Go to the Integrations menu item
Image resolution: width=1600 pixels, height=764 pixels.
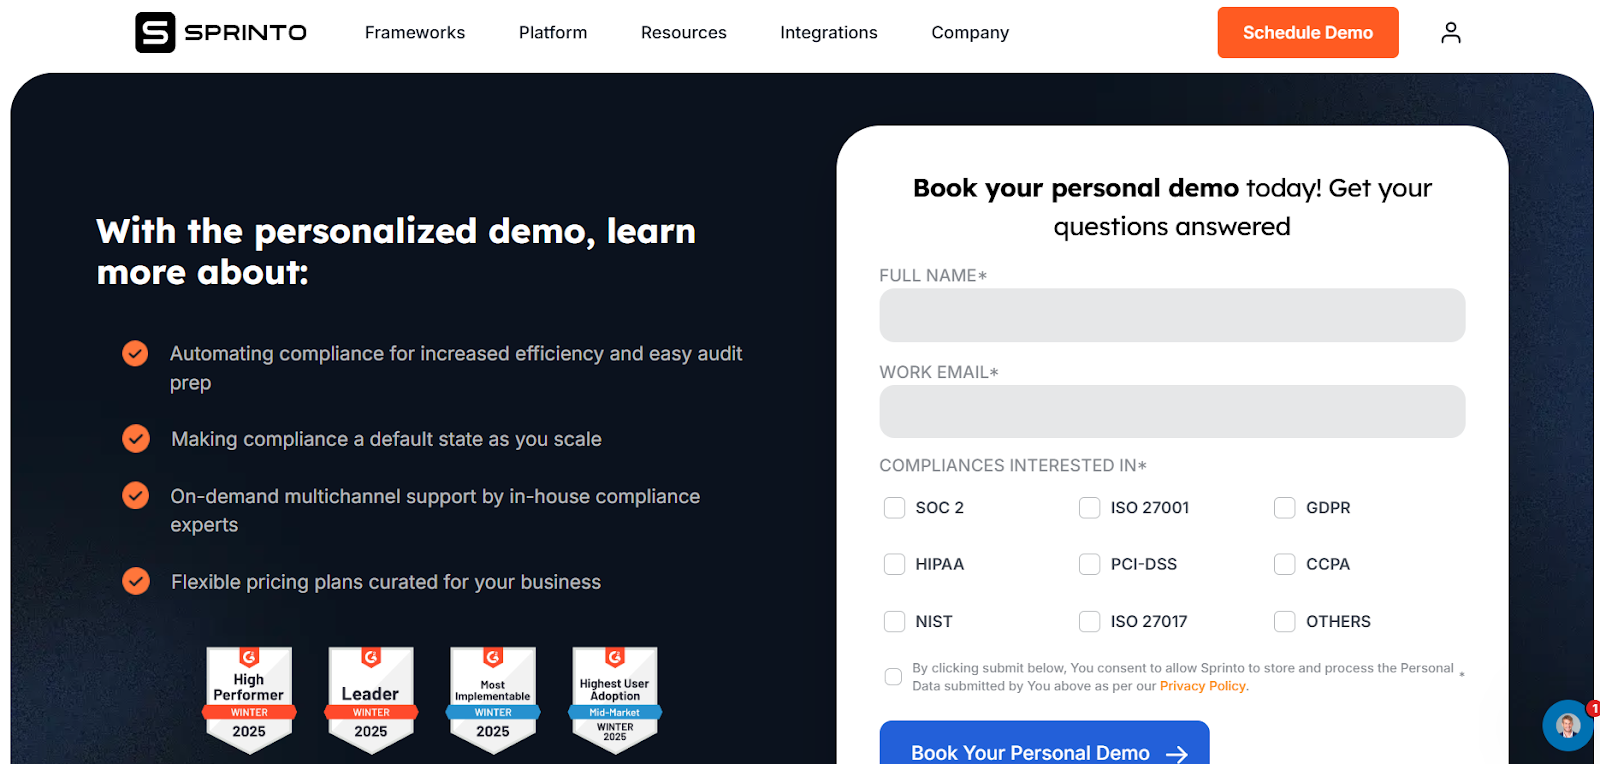click(x=829, y=33)
